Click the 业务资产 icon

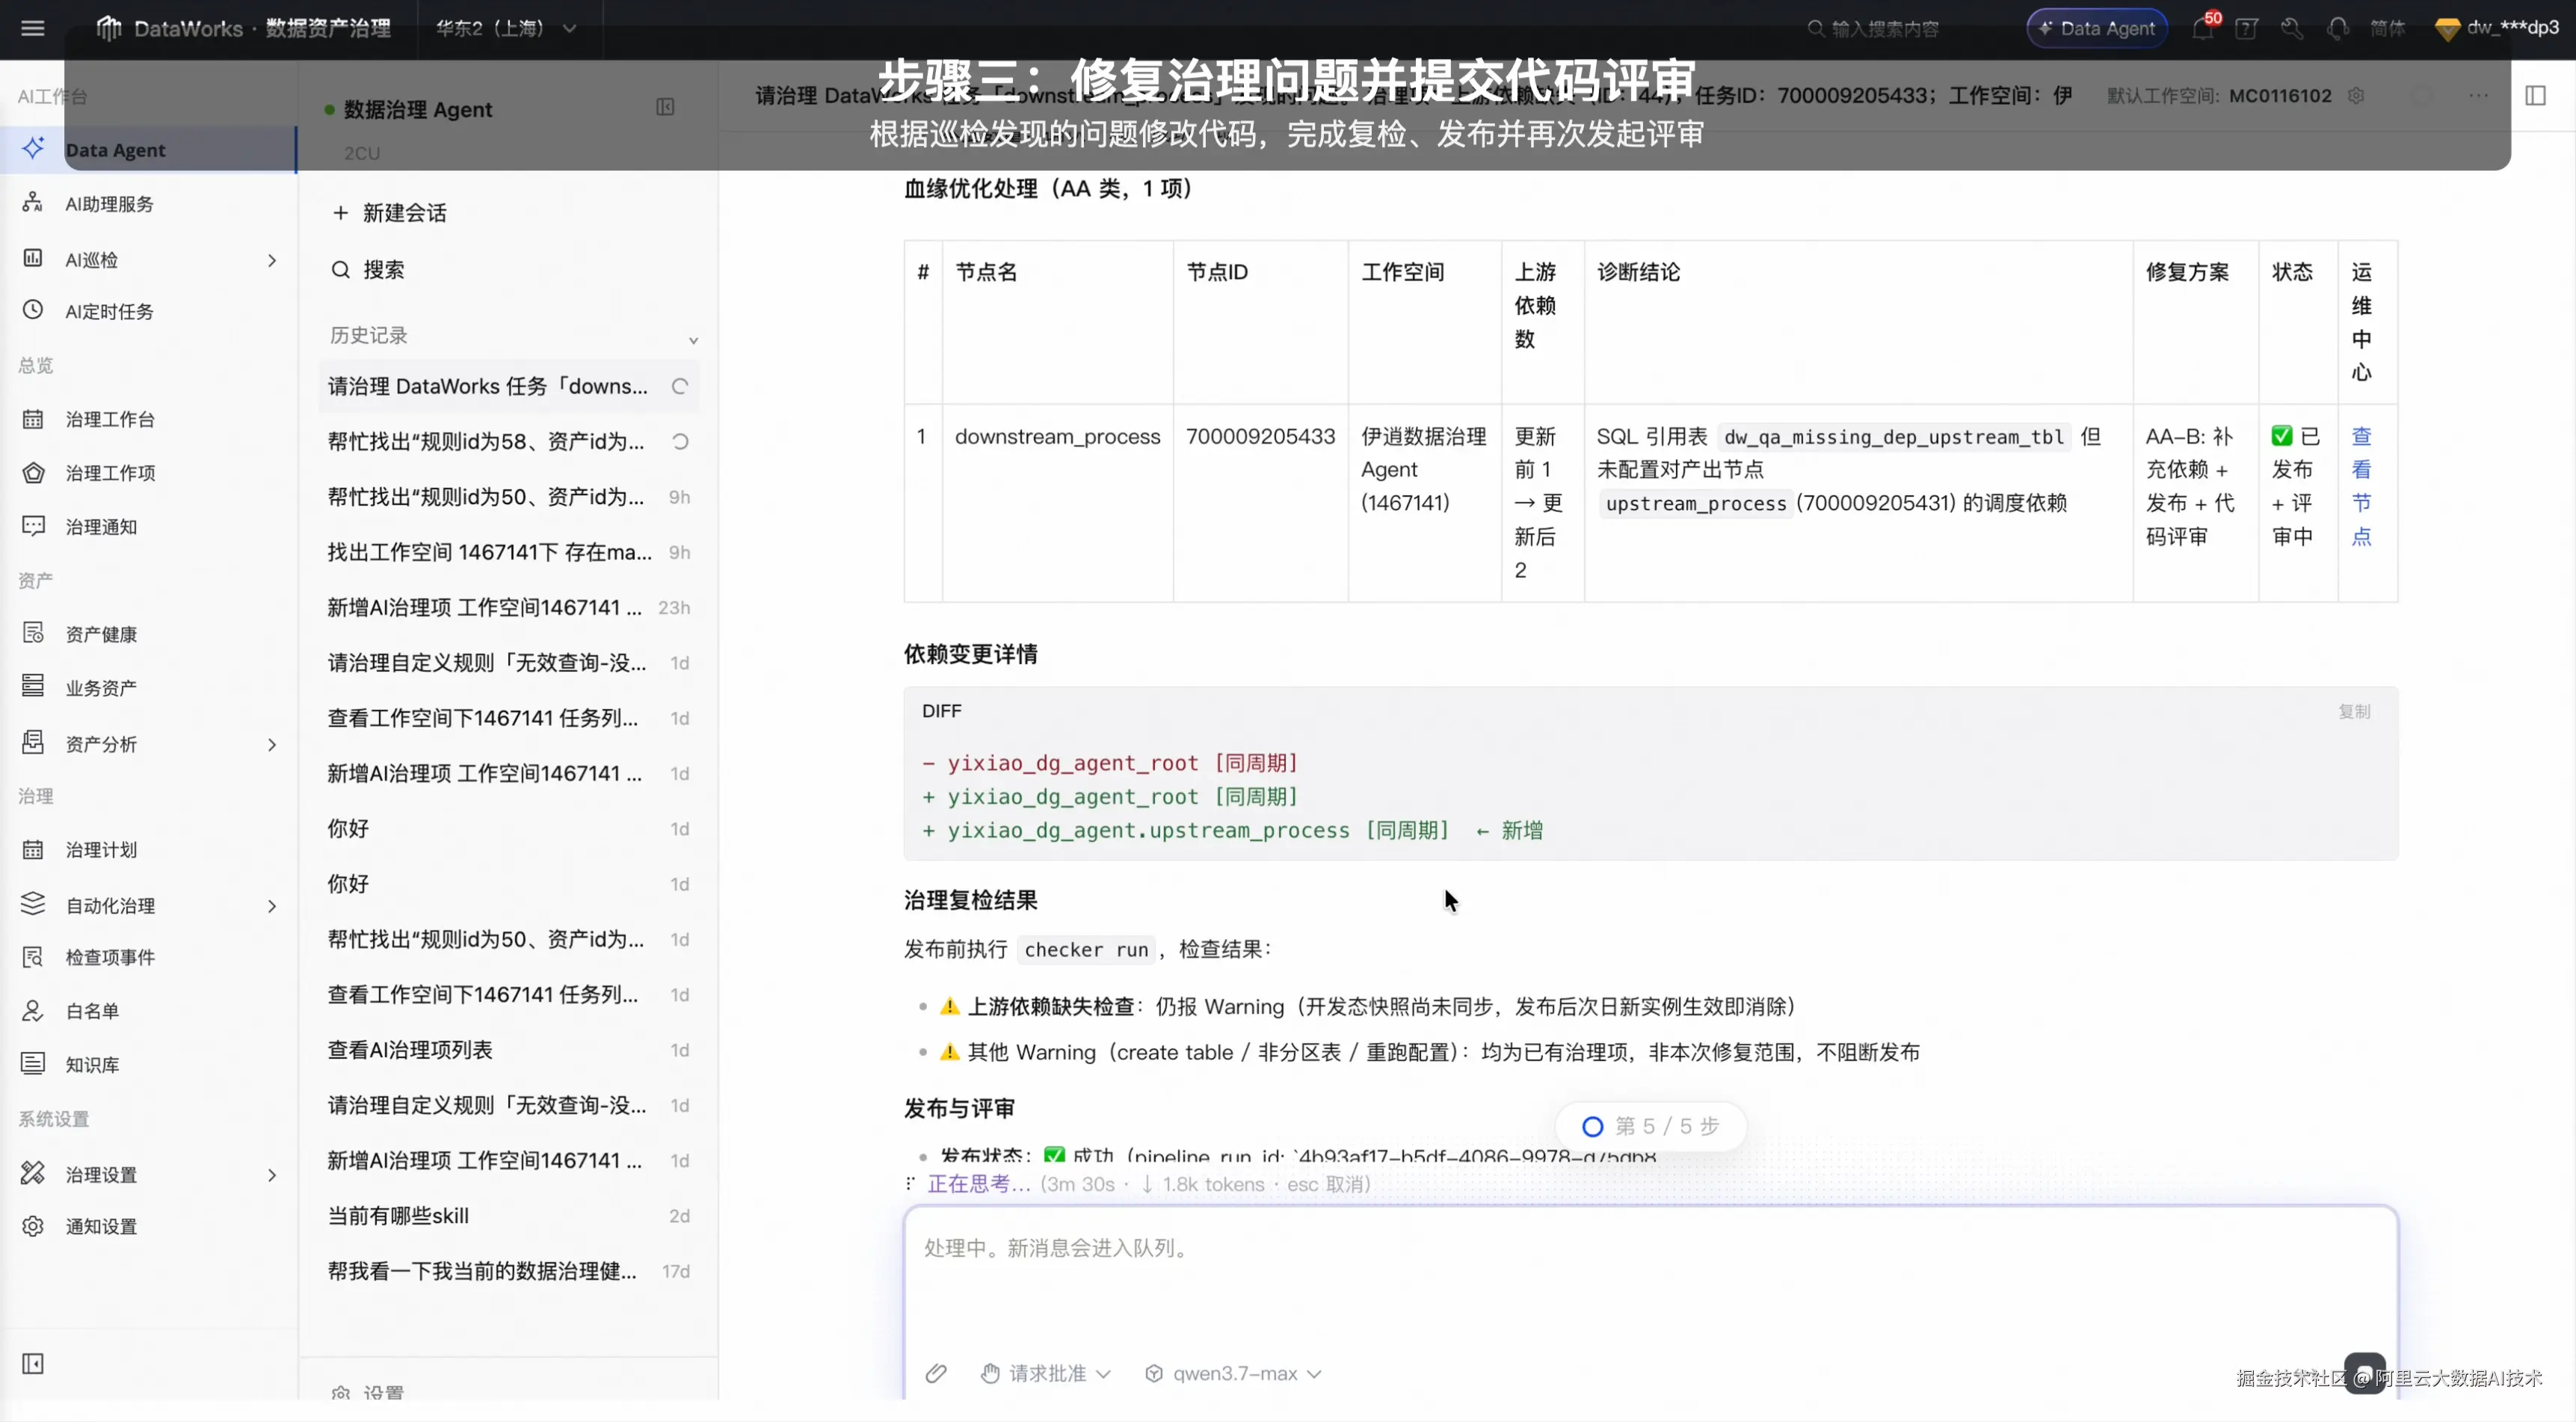pyautogui.click(x=33, y=687)
